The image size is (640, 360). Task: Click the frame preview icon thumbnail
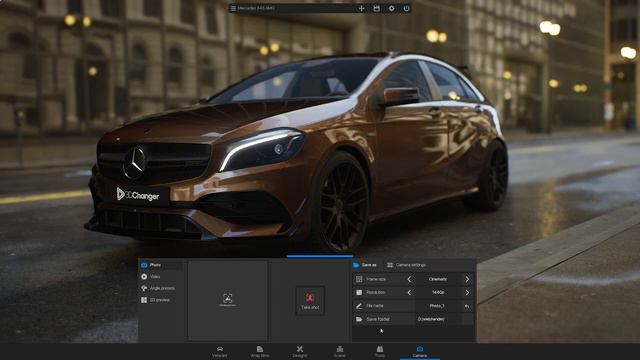(228, 299)
